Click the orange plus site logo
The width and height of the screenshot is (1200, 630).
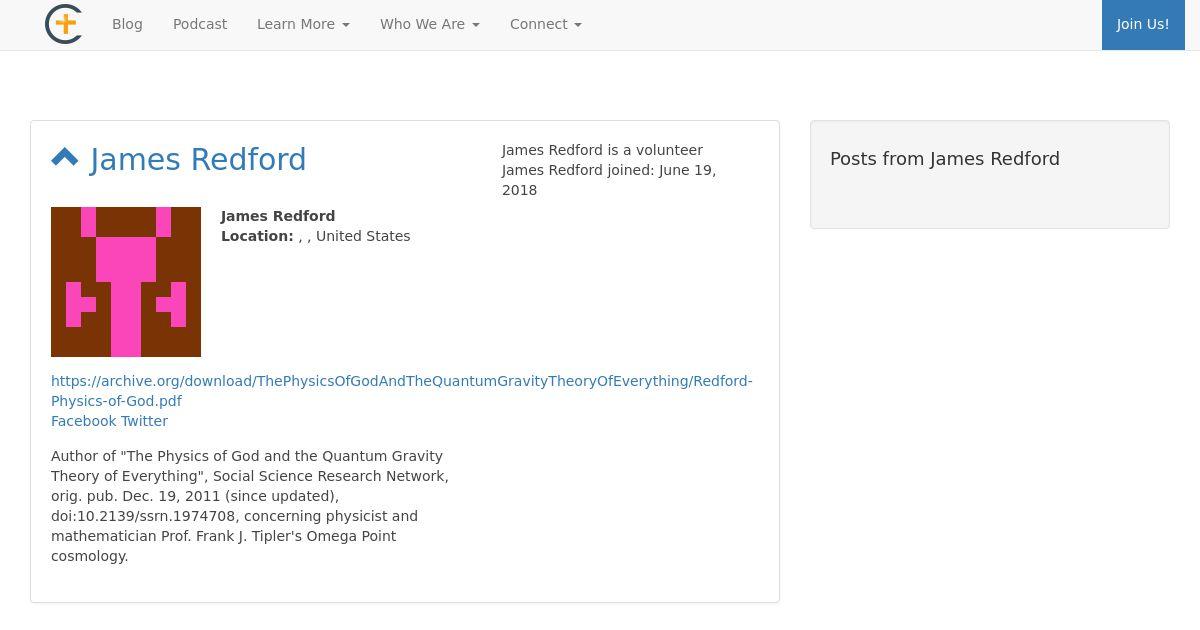(x=63, y=24)
